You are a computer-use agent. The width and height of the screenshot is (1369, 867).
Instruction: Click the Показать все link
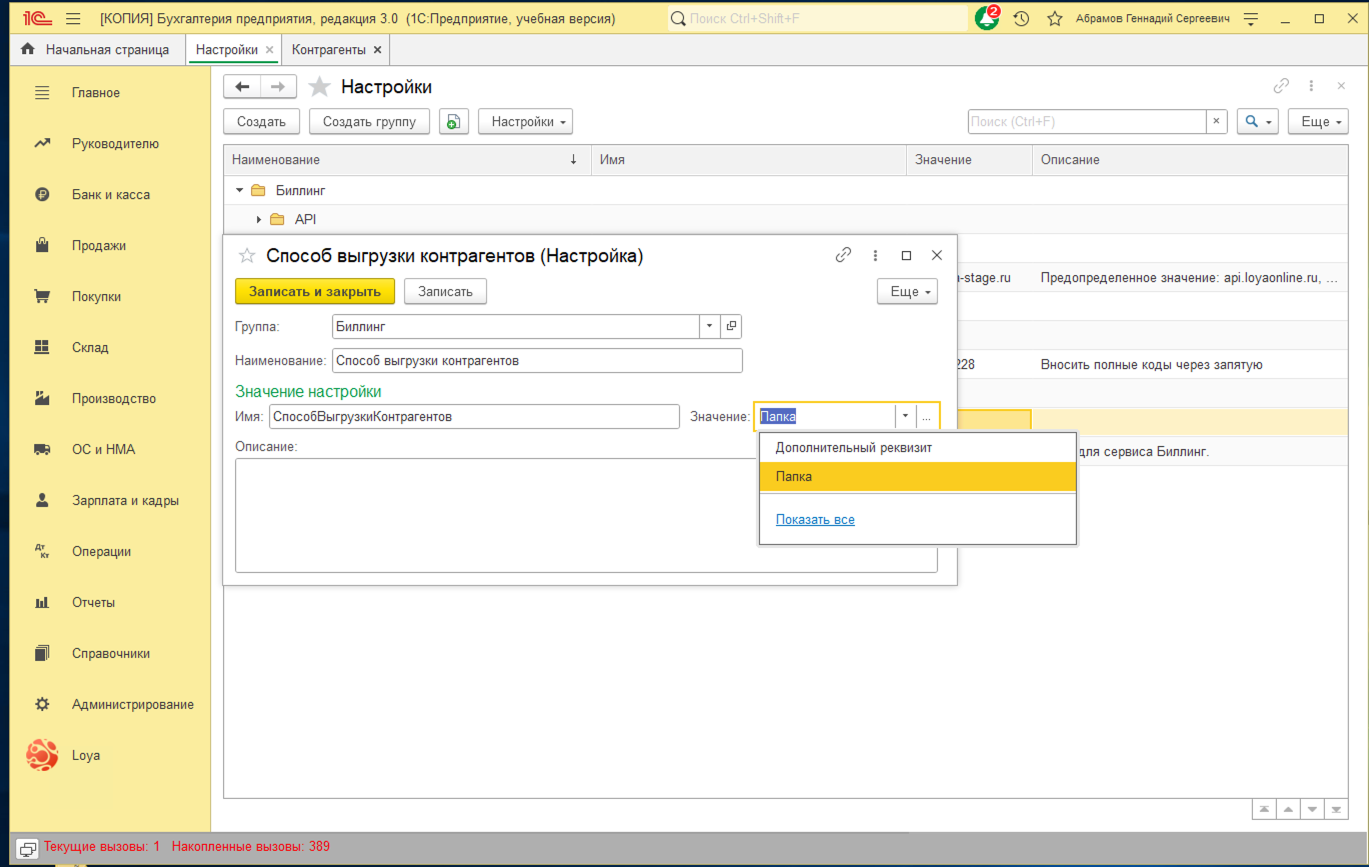coord(815,520)
